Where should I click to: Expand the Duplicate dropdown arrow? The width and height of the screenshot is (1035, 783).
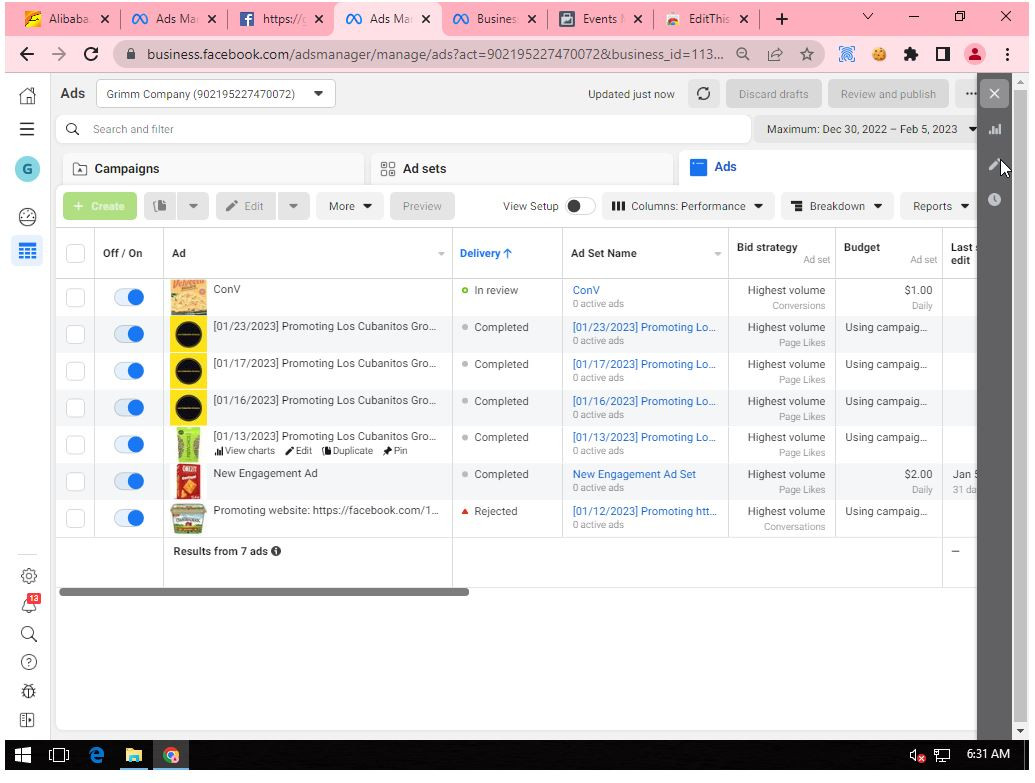(x=193, y=206)
